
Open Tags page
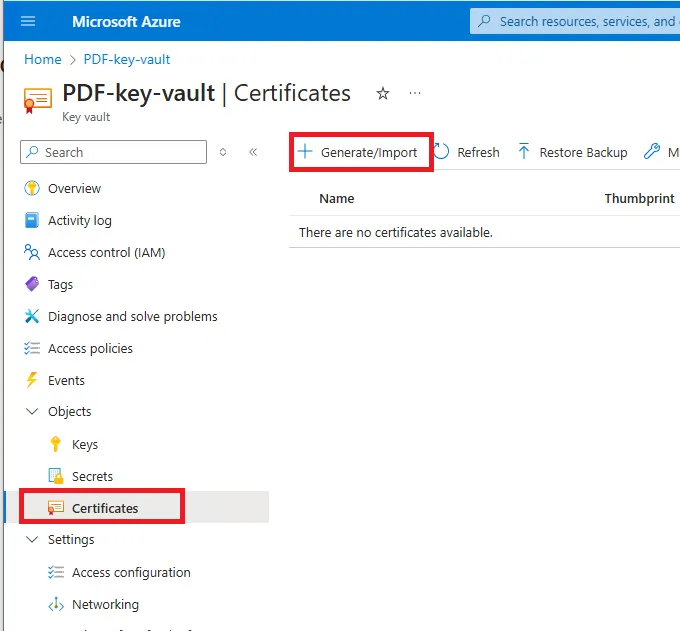click(60, 285)
